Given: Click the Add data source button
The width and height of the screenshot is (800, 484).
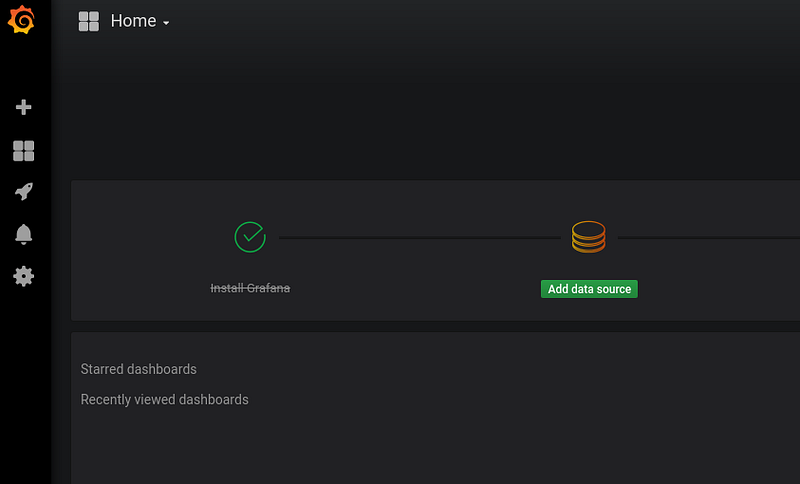Looking at the screenshot, I should point(589,289).
